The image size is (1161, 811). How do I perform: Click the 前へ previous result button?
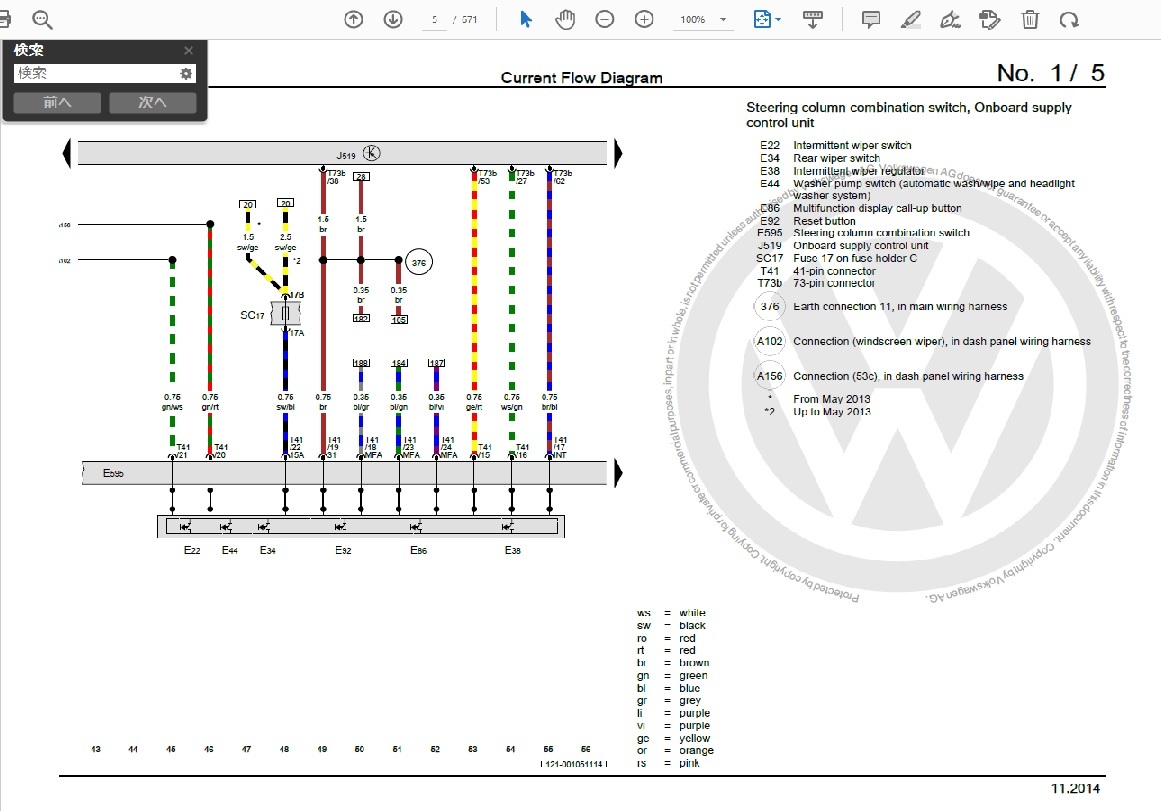pyautogui.click(x=57, y=102)
